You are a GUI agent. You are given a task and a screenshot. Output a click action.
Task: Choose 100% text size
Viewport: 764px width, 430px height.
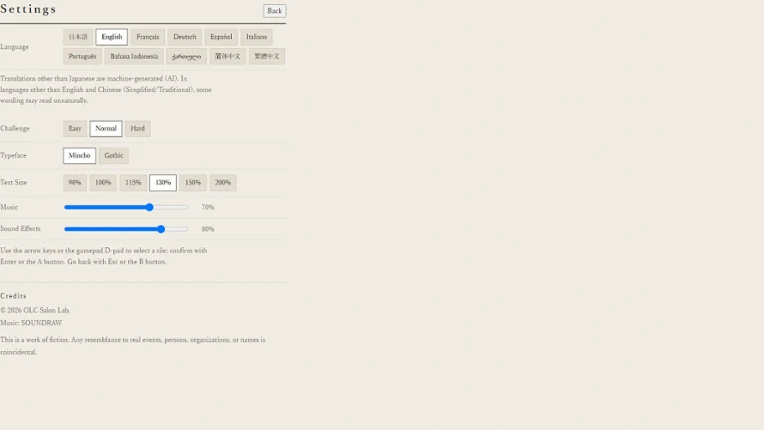tap(103, 183)
